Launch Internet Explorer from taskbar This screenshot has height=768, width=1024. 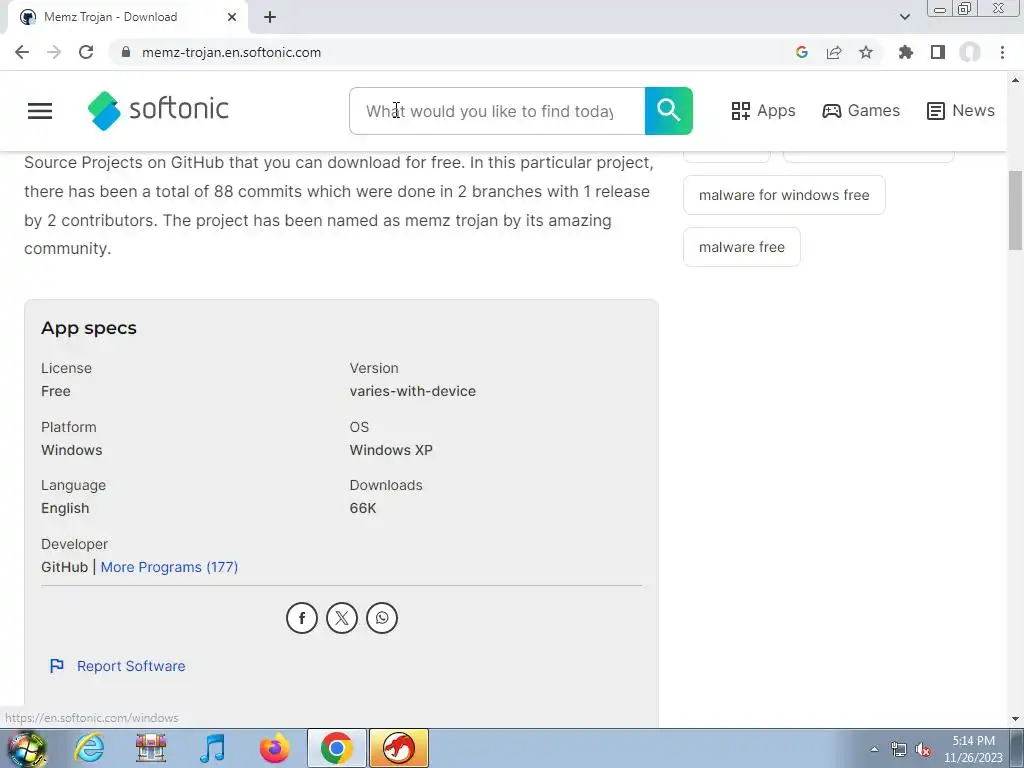pyautogui.click(x=89, y=748)
